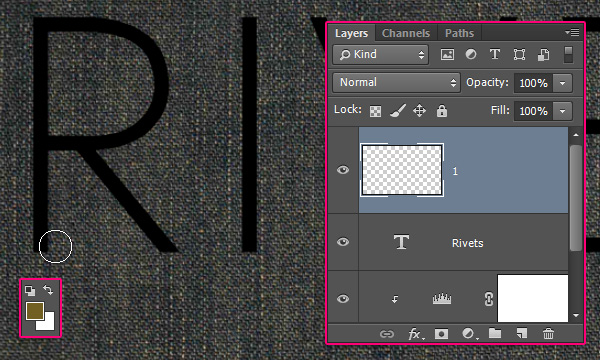Click the clipping mask arrow indicator
The height and width of the screenshot is (360, 600).
click(x=395, y=299)
